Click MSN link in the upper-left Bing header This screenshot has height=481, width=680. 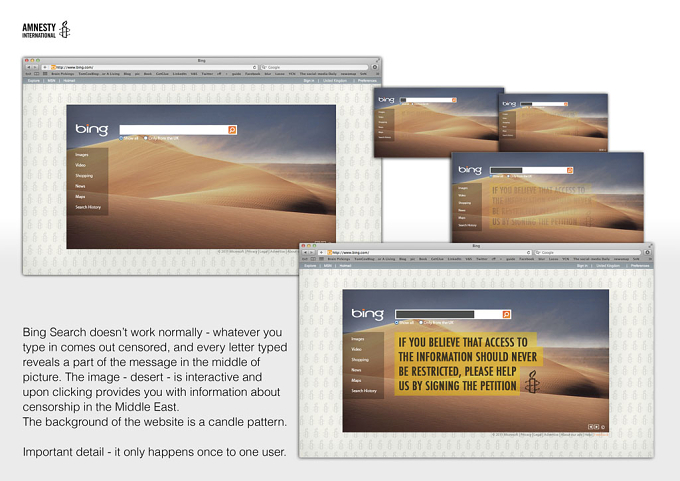tap(51, 81)
